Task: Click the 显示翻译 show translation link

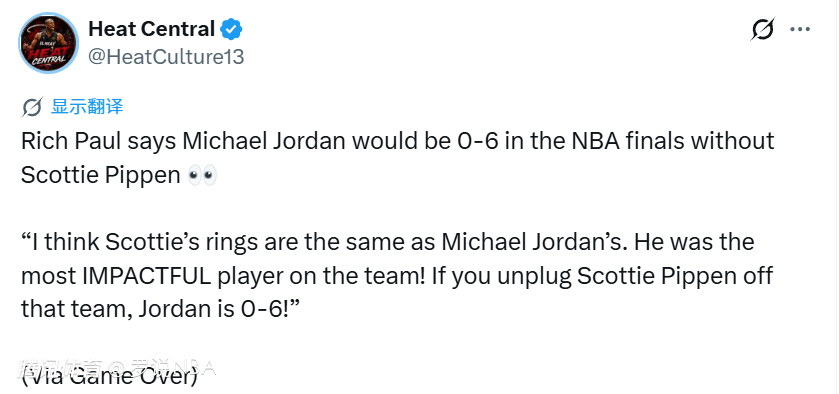Action: (x=87, y=107)
